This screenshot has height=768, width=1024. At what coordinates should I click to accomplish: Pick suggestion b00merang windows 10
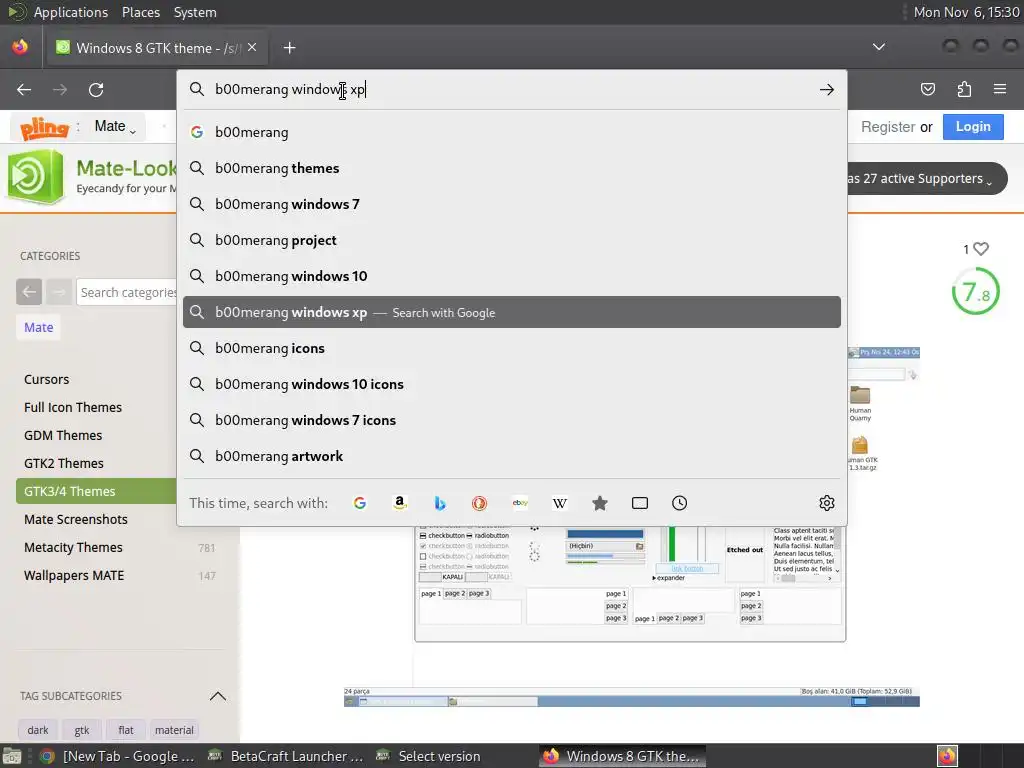click(512, 276)
